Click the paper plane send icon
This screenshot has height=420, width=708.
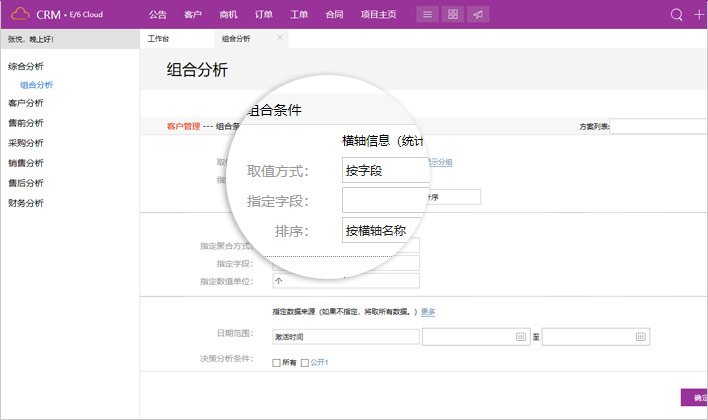pyautogui.click(x=479, y=14)
